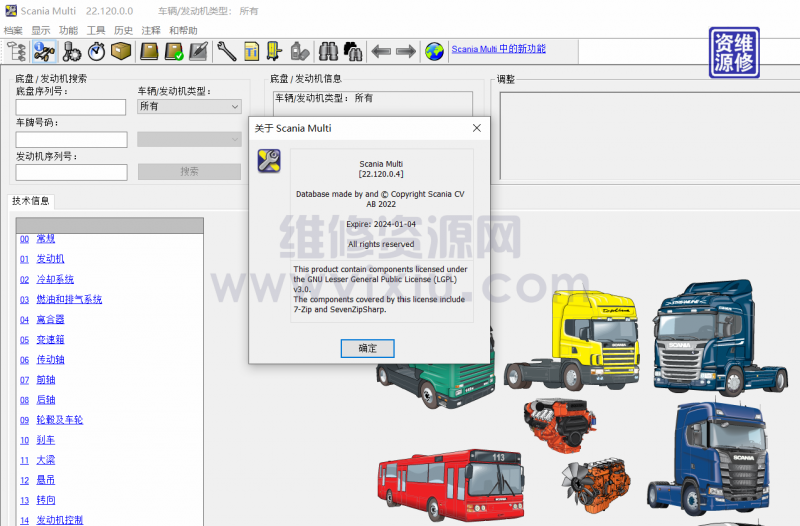Open the 13 转向 link
800x526 pixels.
pos(37,500)
